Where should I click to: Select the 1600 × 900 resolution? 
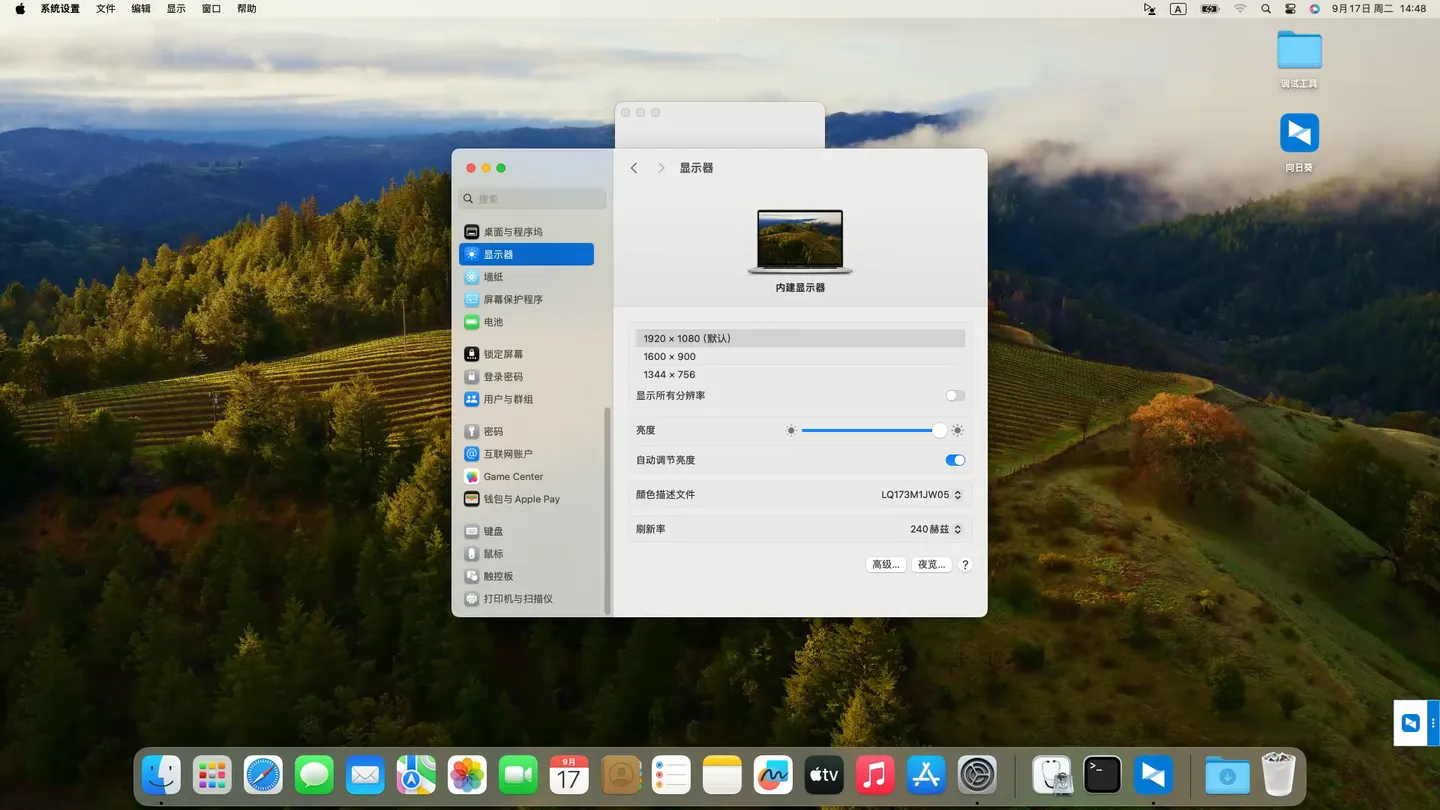tap(670, 357)
